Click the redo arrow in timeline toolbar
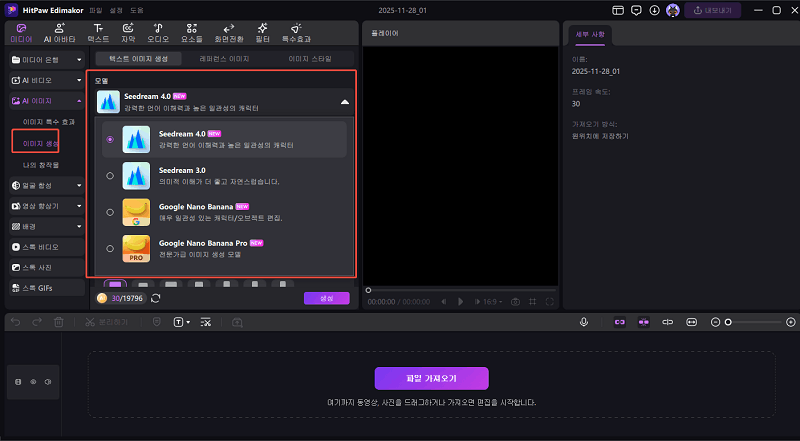Image resolution: width=800 pixels, height=441 pixels. 37,322
